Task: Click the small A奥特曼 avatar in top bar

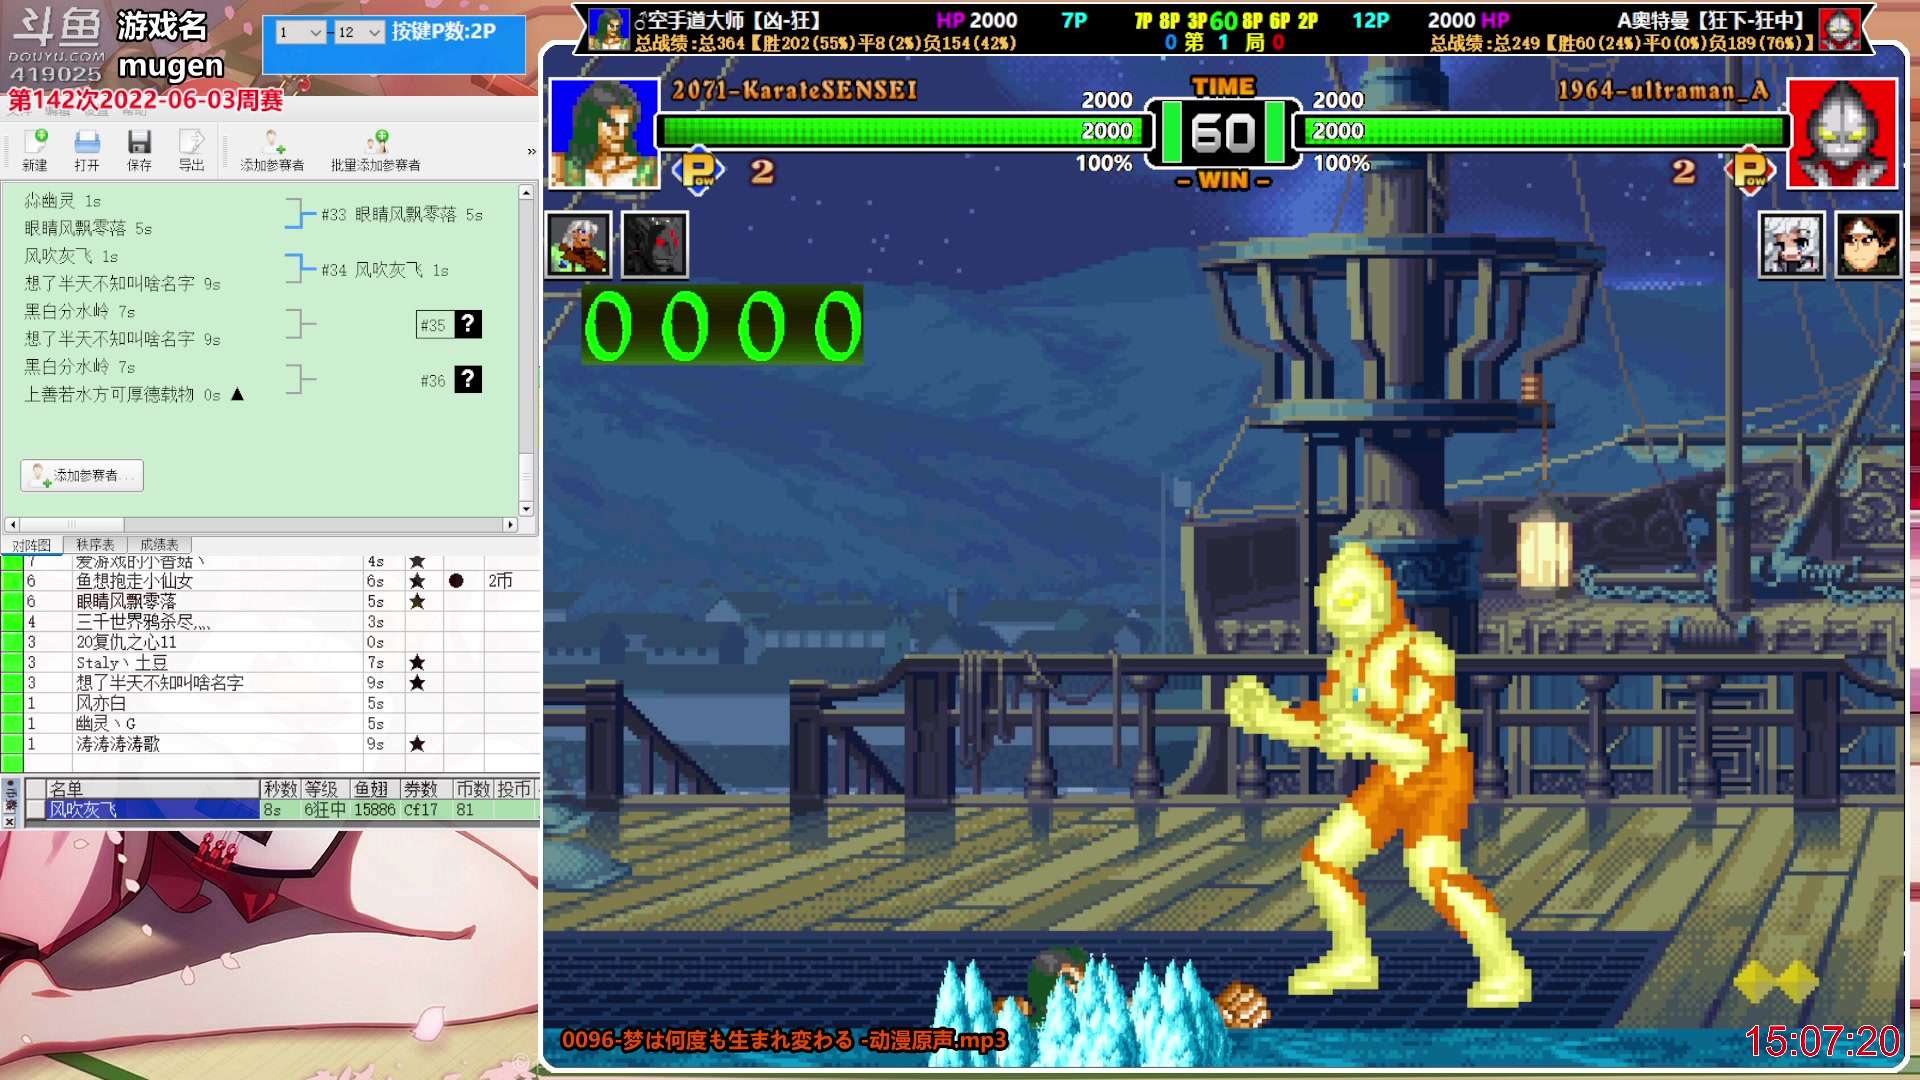Action: [x=1838, y=29]
